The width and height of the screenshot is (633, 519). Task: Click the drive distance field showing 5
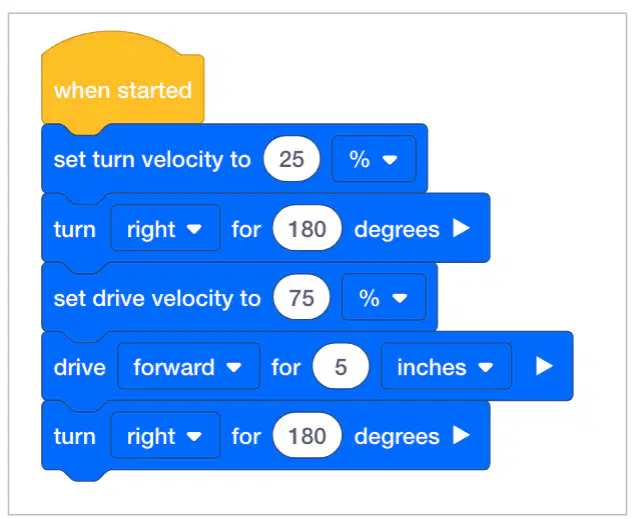[341, 366]
